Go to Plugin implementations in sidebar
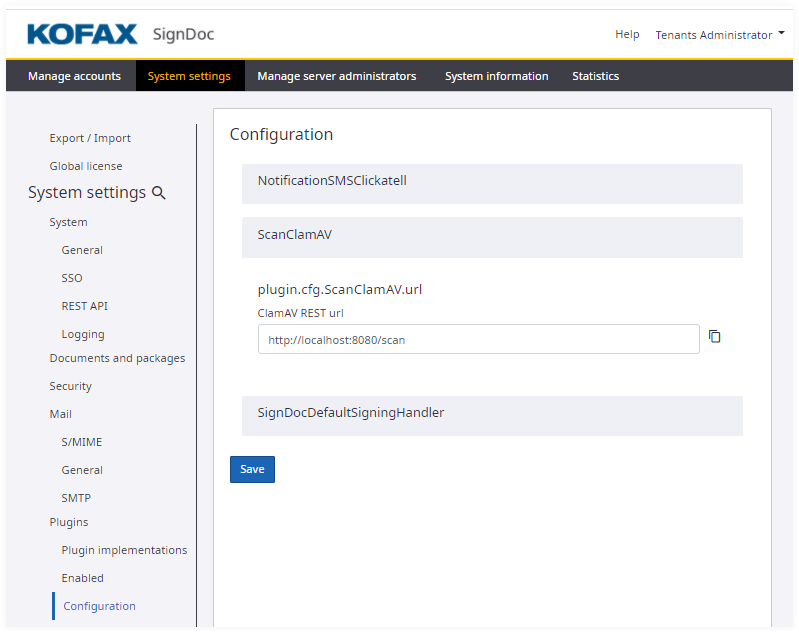The height and width of the screenshot is (633, 799). [124, 551]
